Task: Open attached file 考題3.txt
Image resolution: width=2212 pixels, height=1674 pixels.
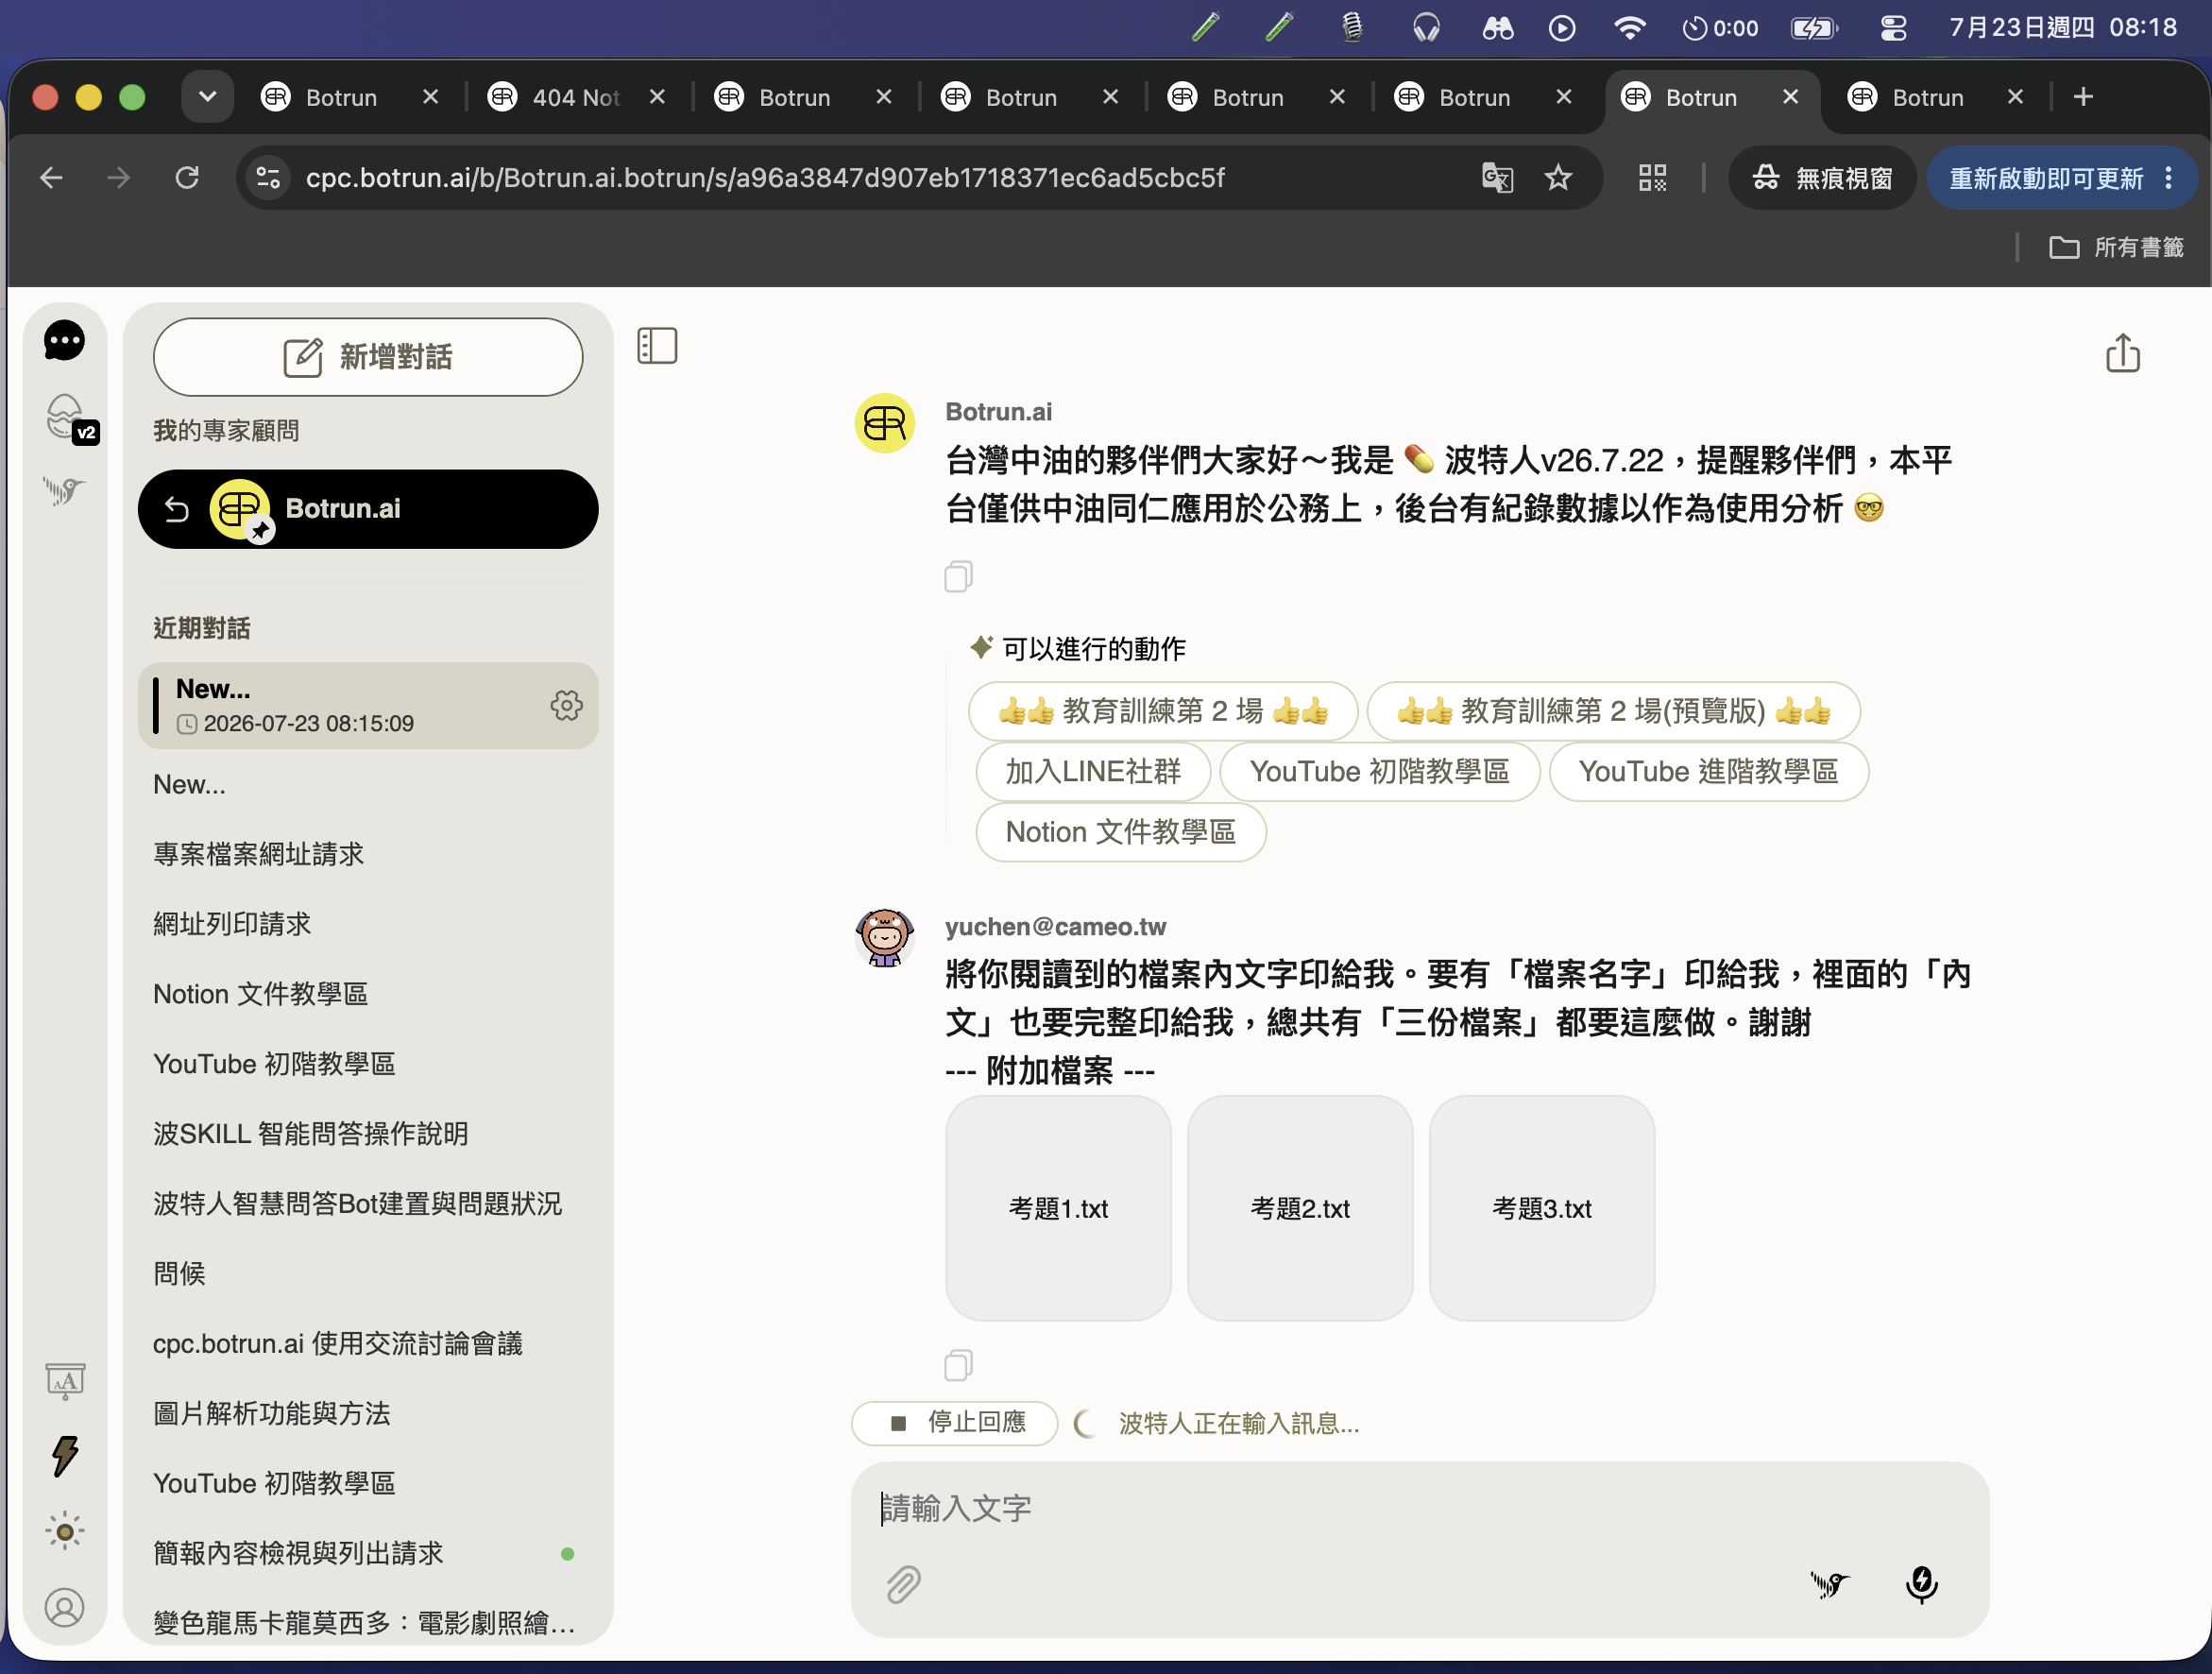Action: click(x=1541, y=1208)
